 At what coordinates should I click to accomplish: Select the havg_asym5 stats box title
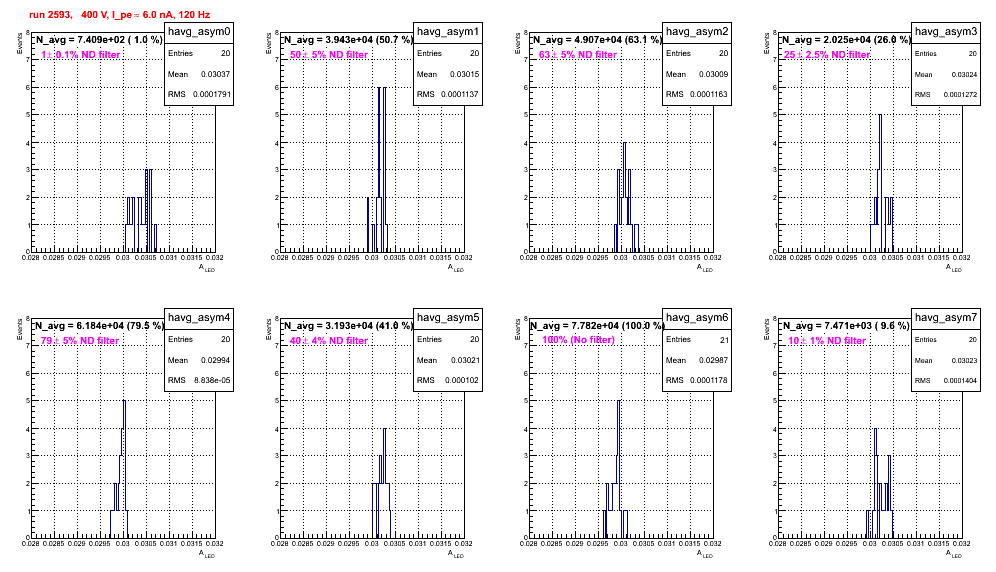coord(448,318)
